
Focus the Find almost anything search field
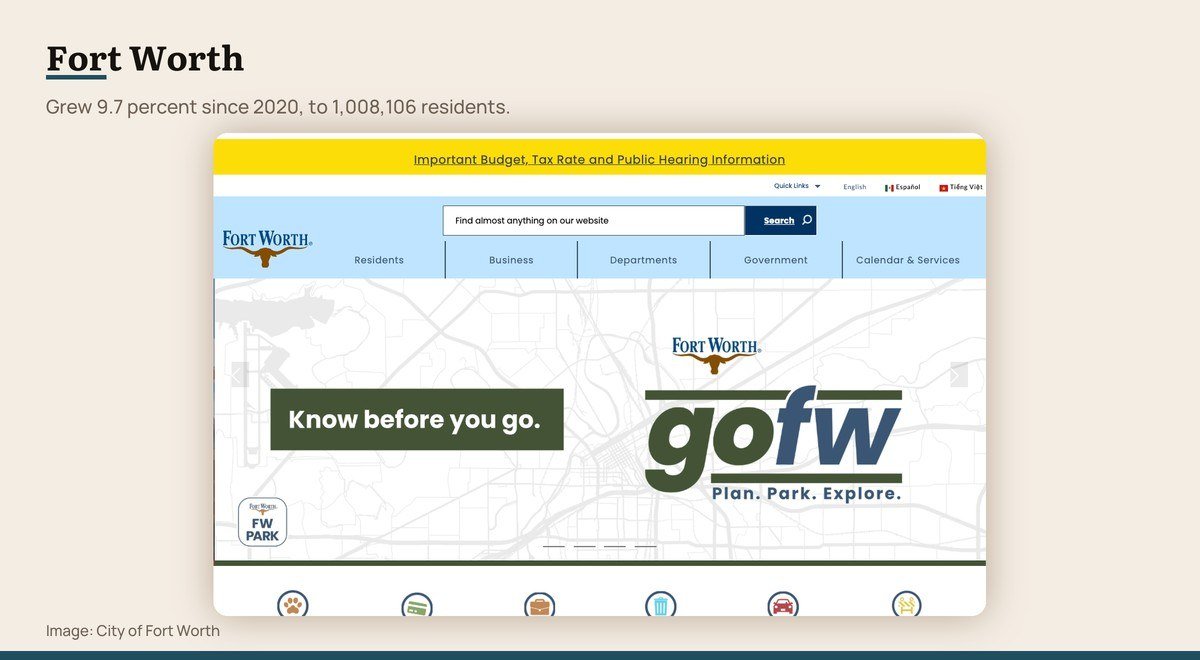(x=594, y=220)
